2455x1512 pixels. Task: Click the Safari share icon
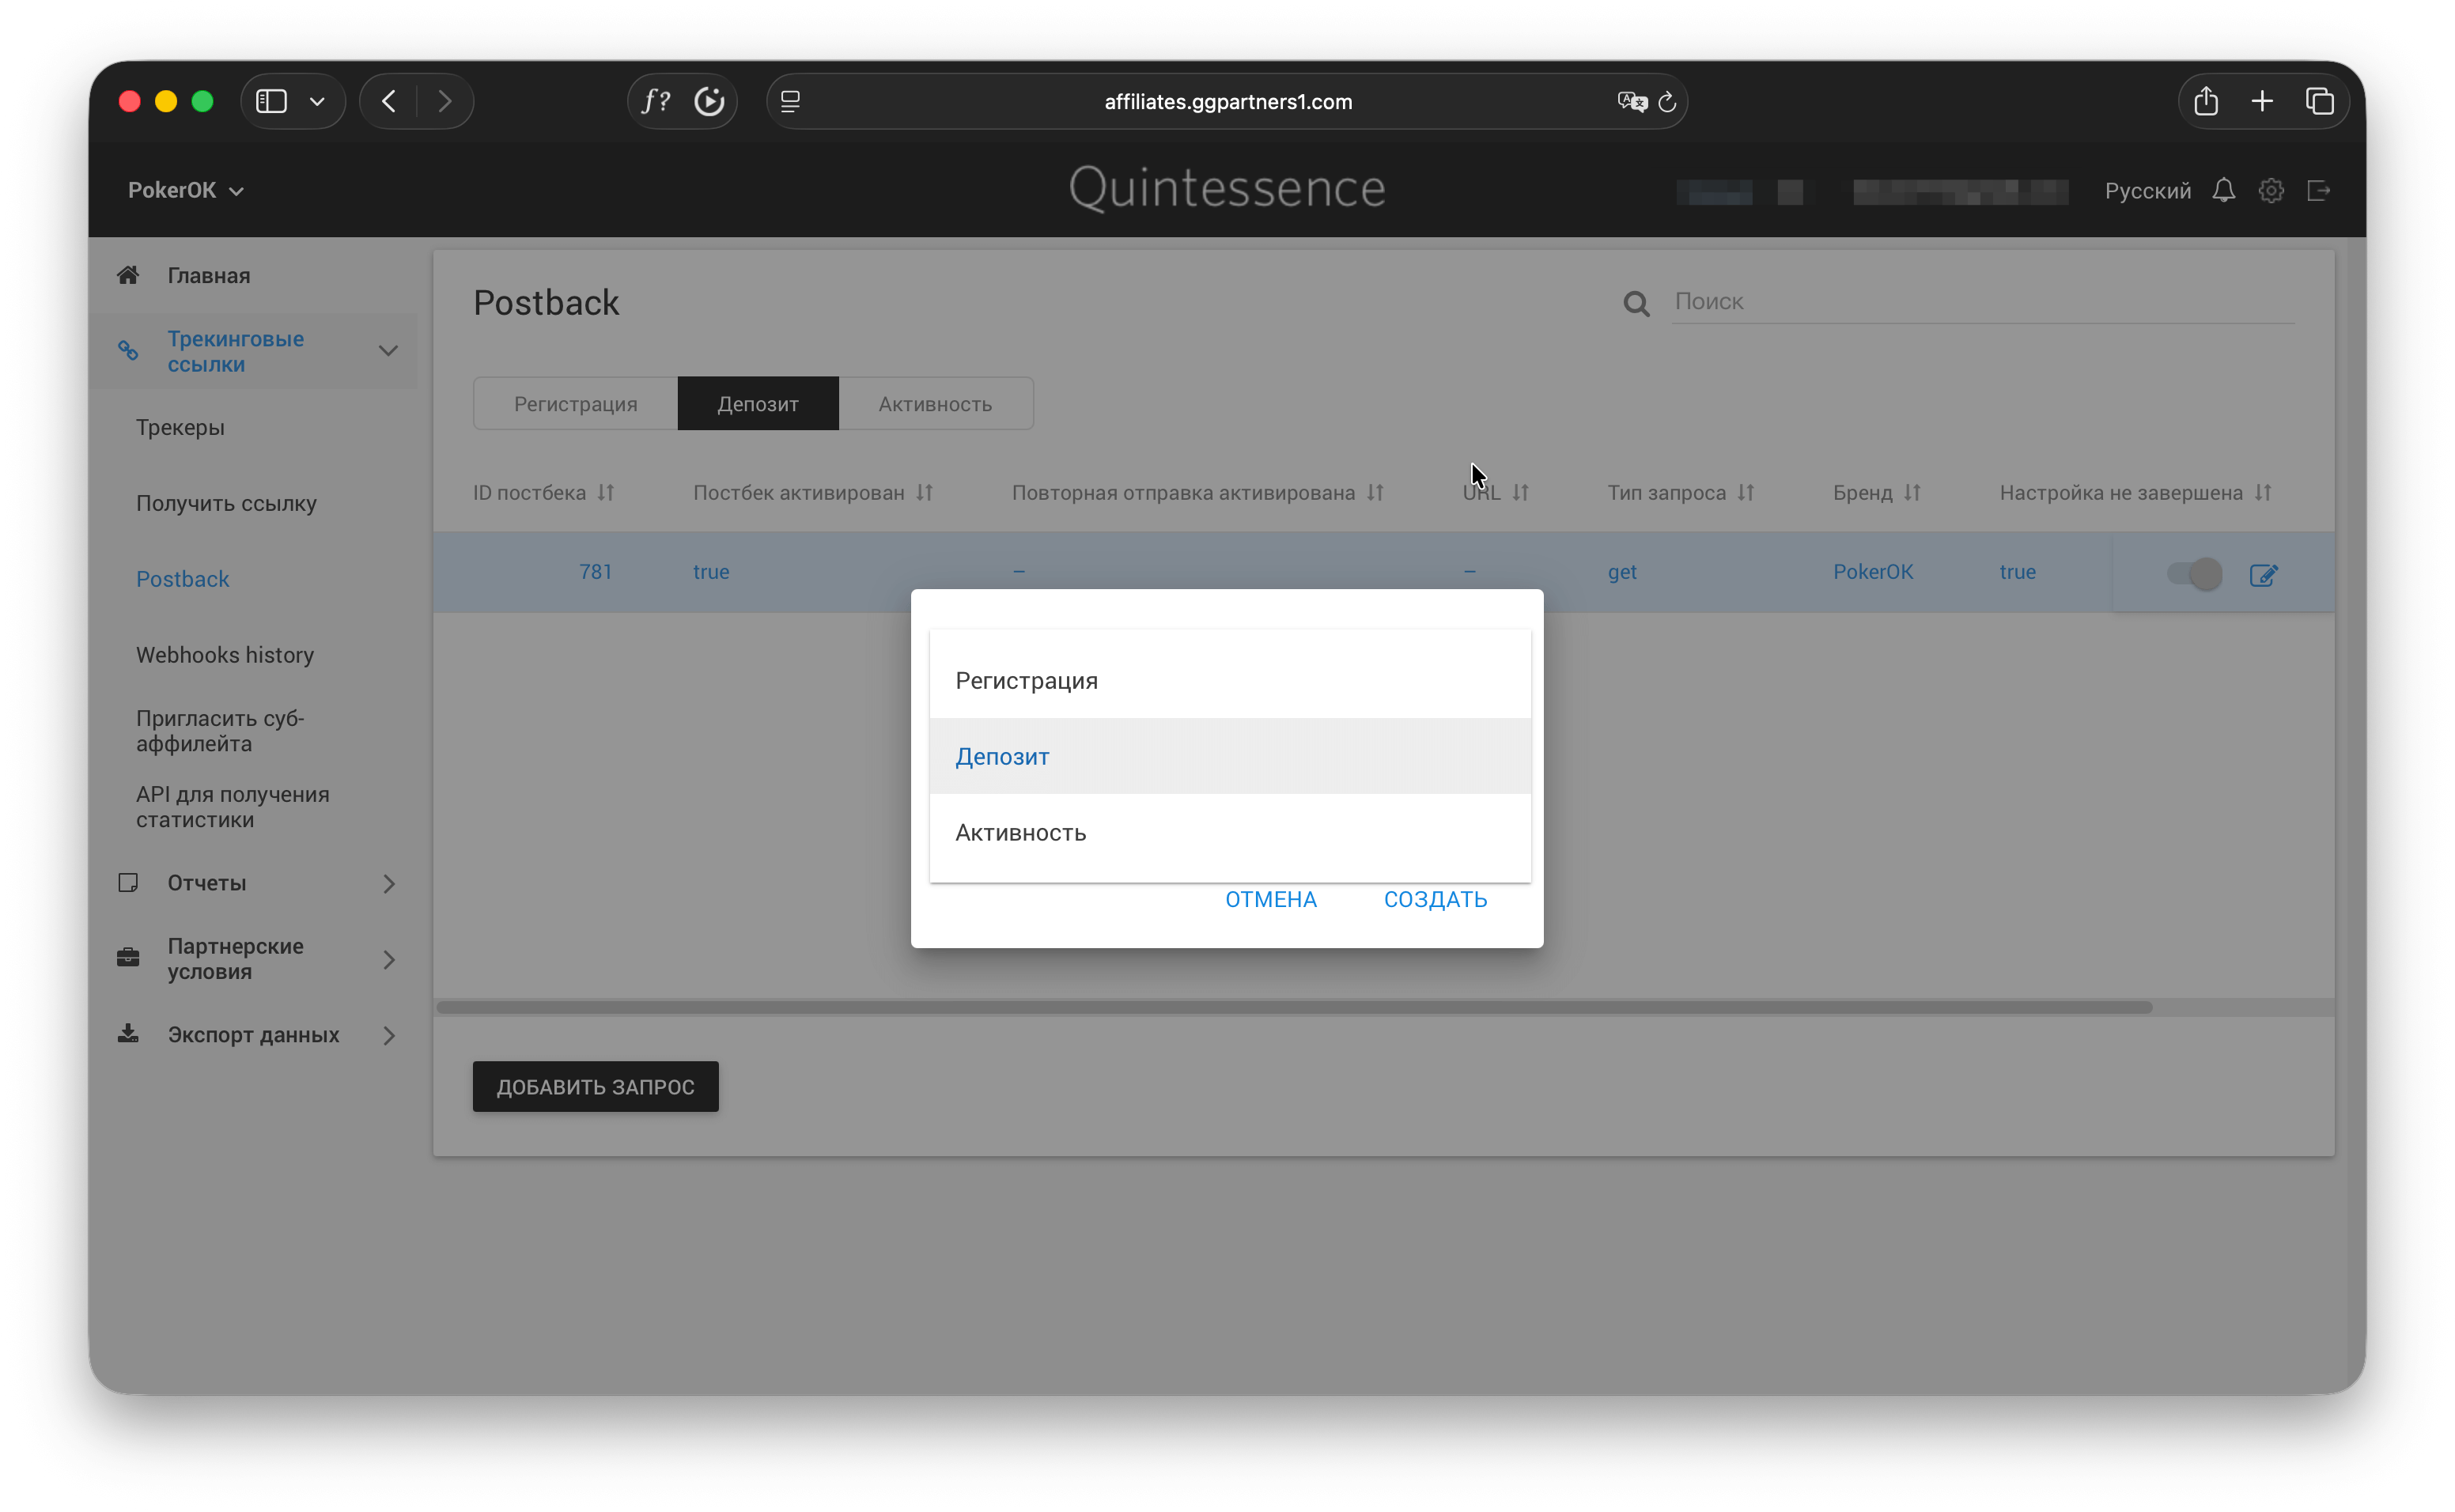click(2206, 101)
